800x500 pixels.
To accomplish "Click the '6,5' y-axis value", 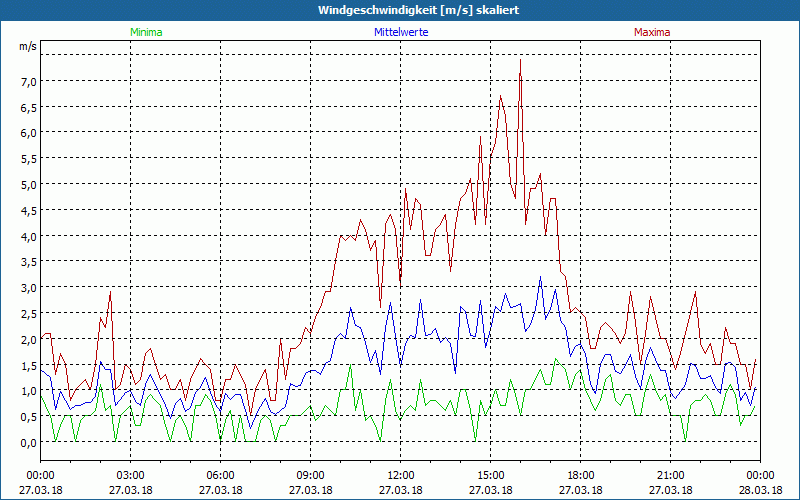I will point(28,107).
